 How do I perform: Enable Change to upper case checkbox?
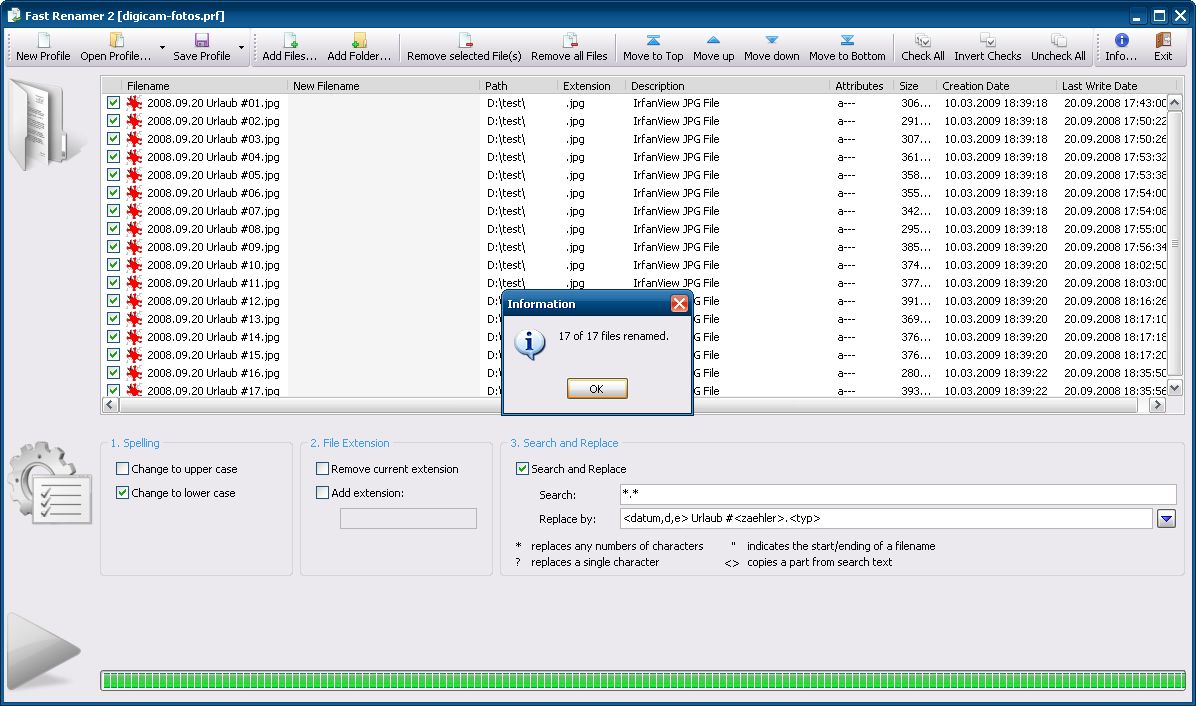[123, 469]
